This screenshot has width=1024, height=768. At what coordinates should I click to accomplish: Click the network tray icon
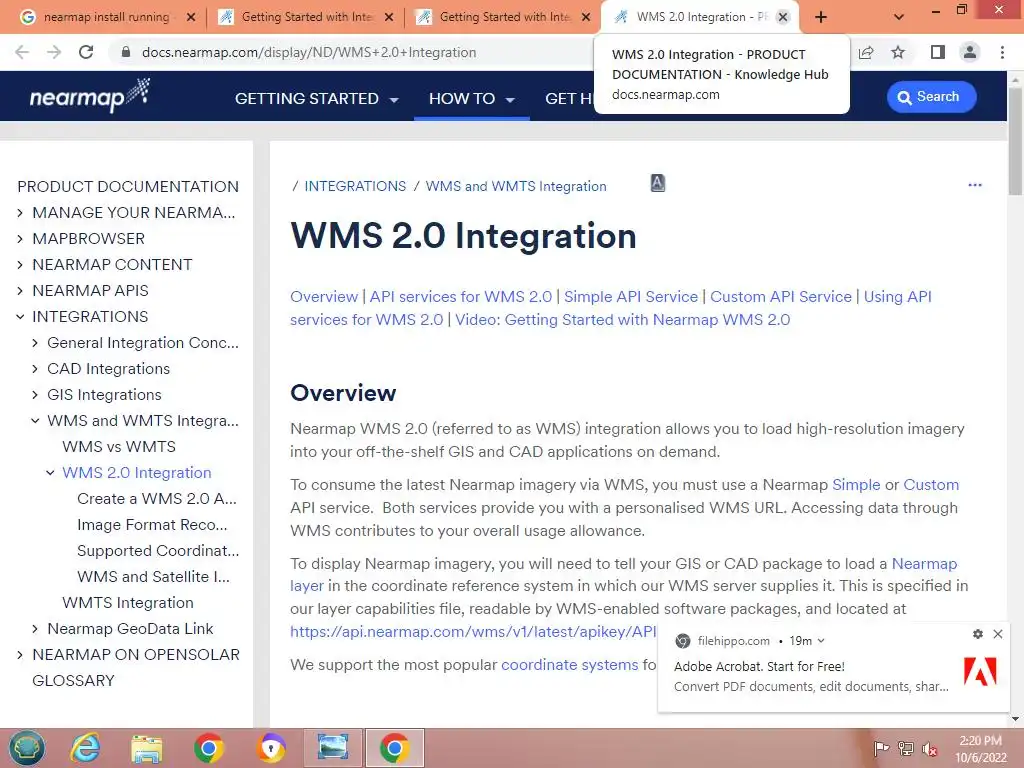[906, 748]
